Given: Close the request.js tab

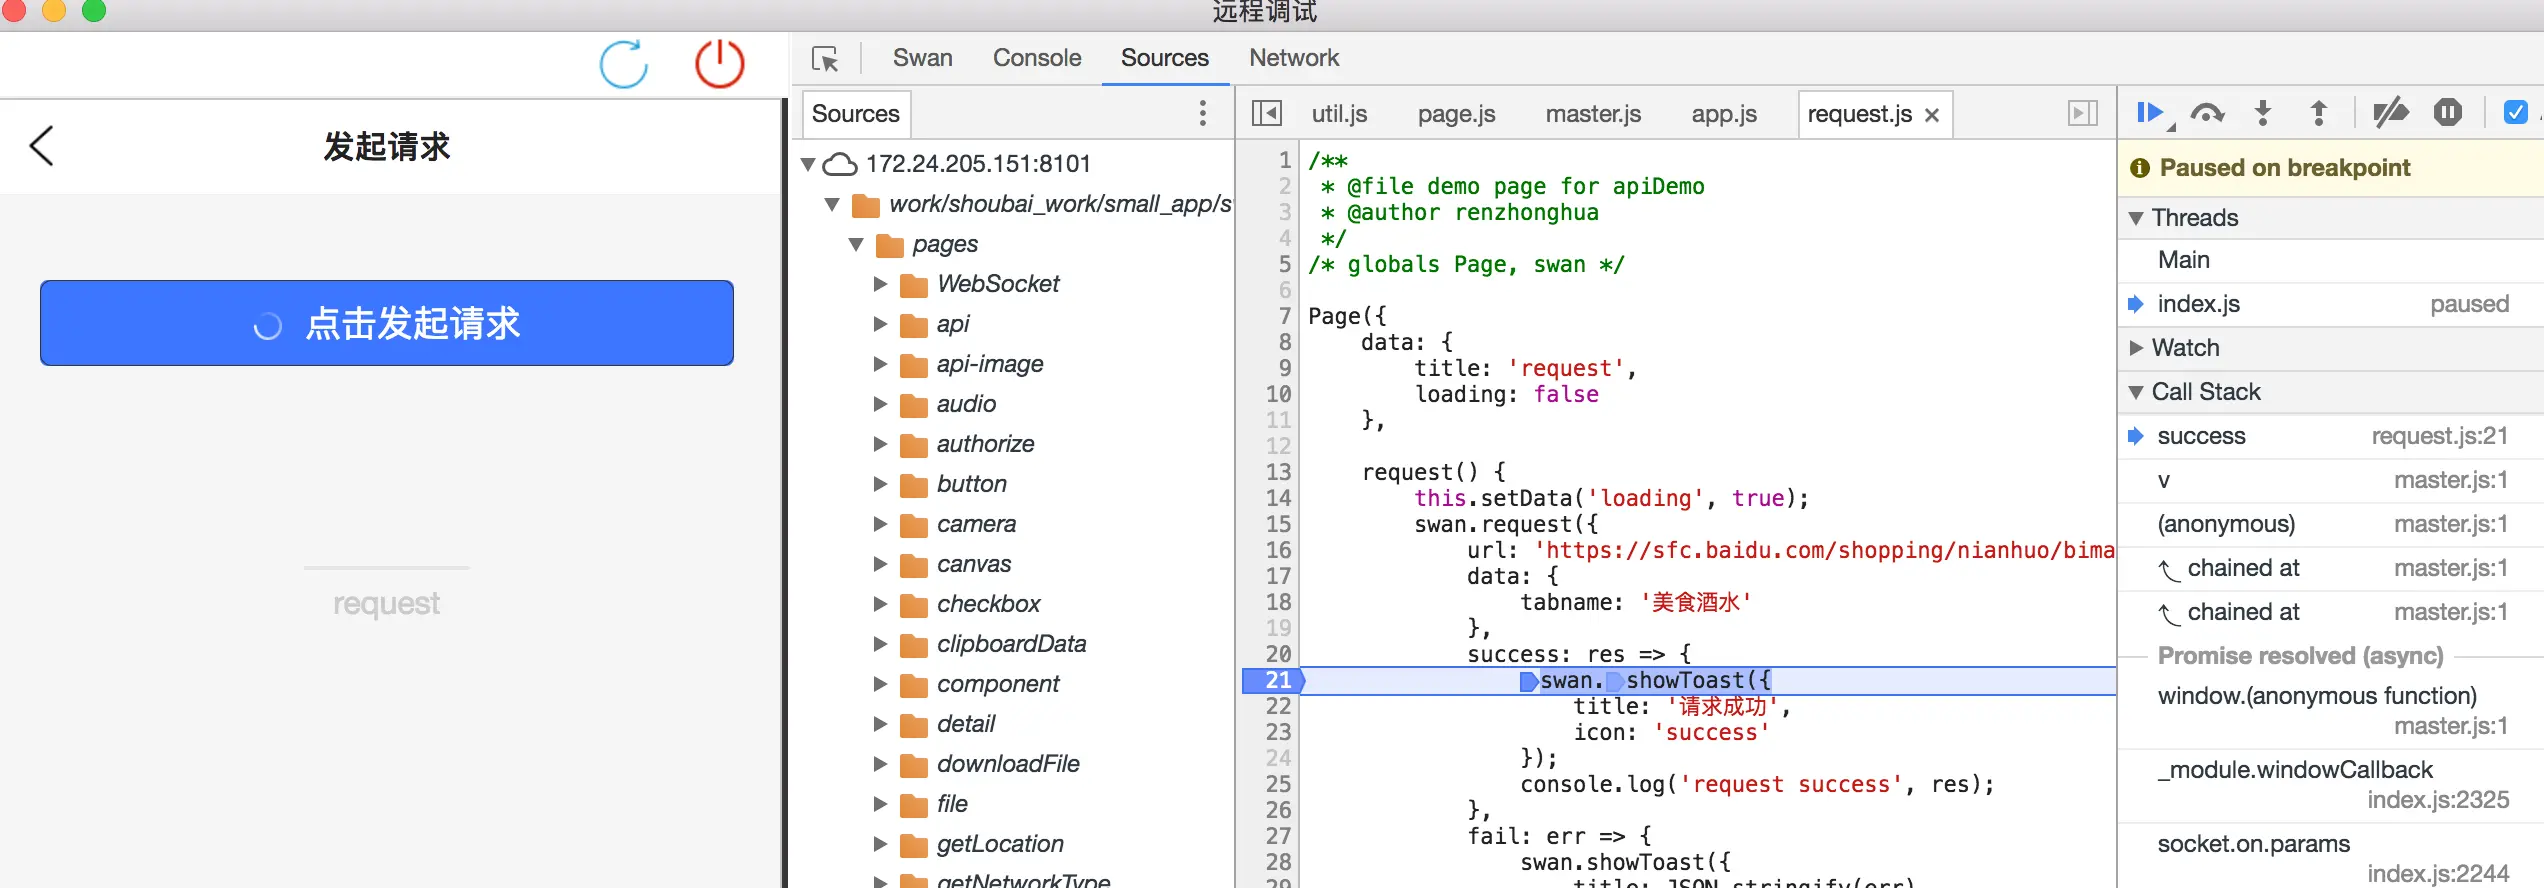Looking at the screenshot, I should tap(1932, 115).
